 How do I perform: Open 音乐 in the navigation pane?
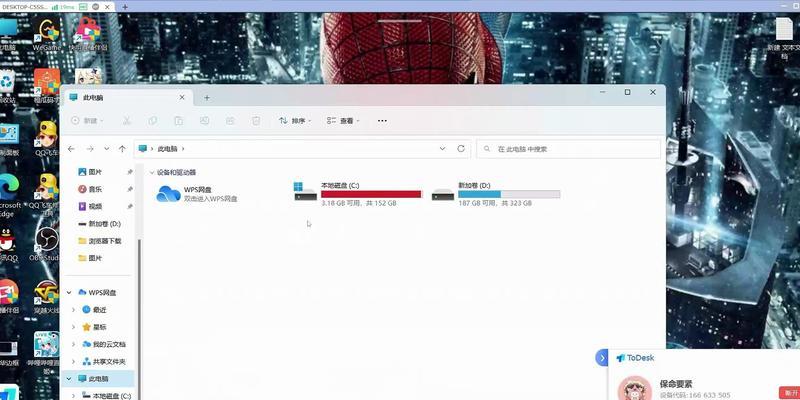click(90, 189)
